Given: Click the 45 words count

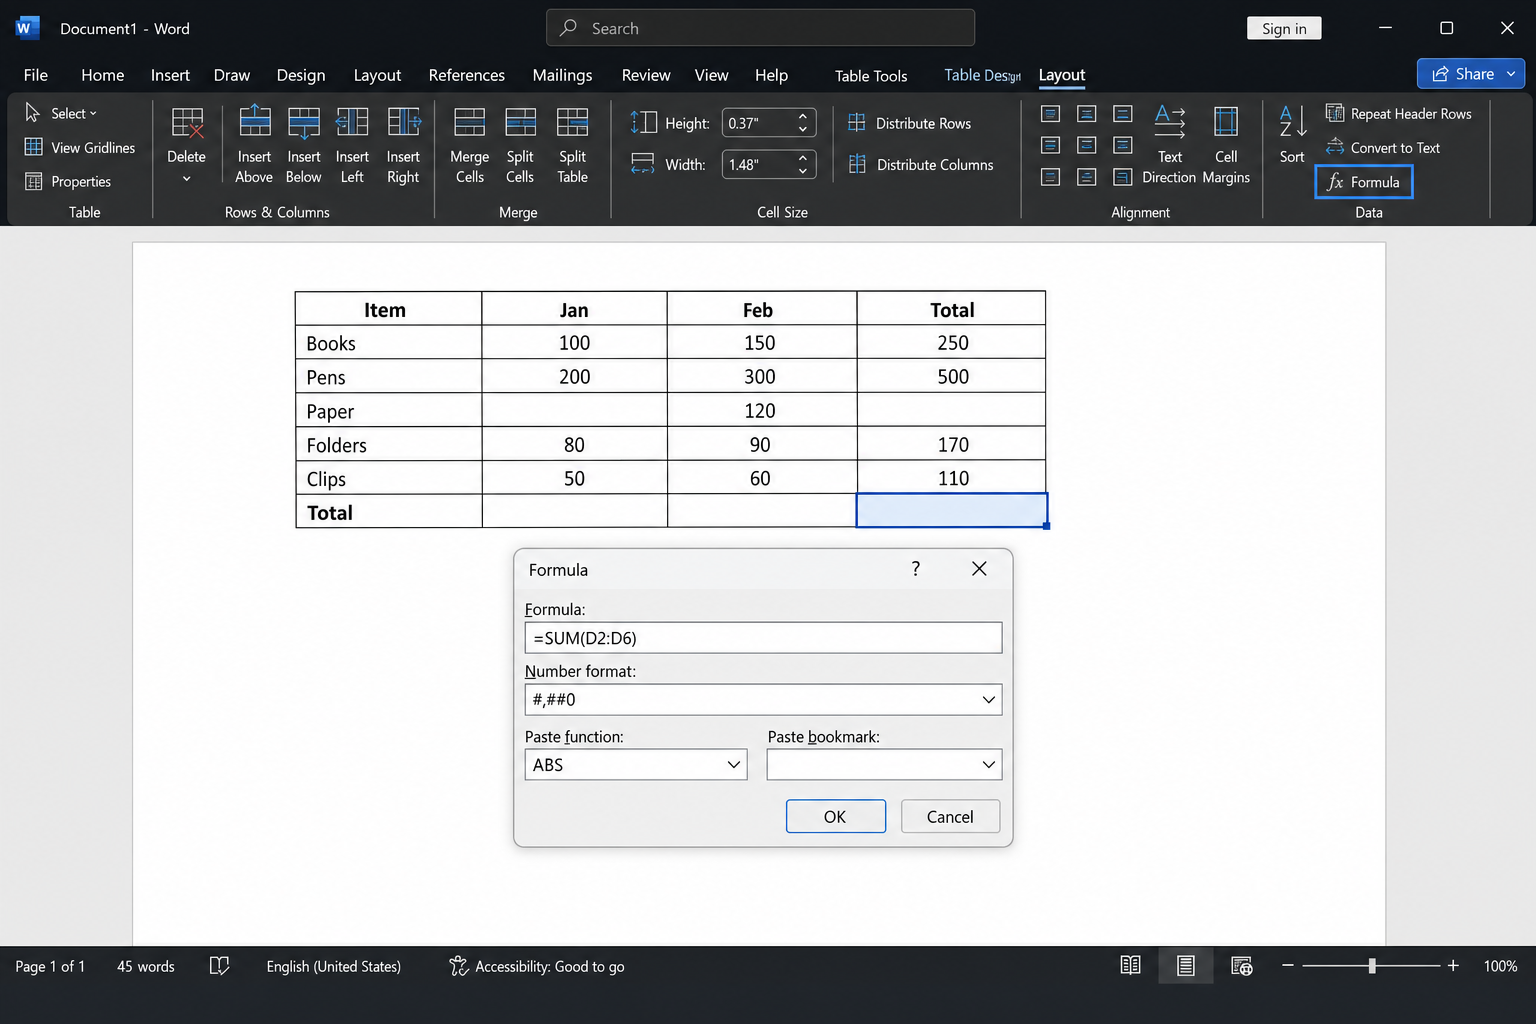Looking at the screenshot, I should (x=146, y=966).
